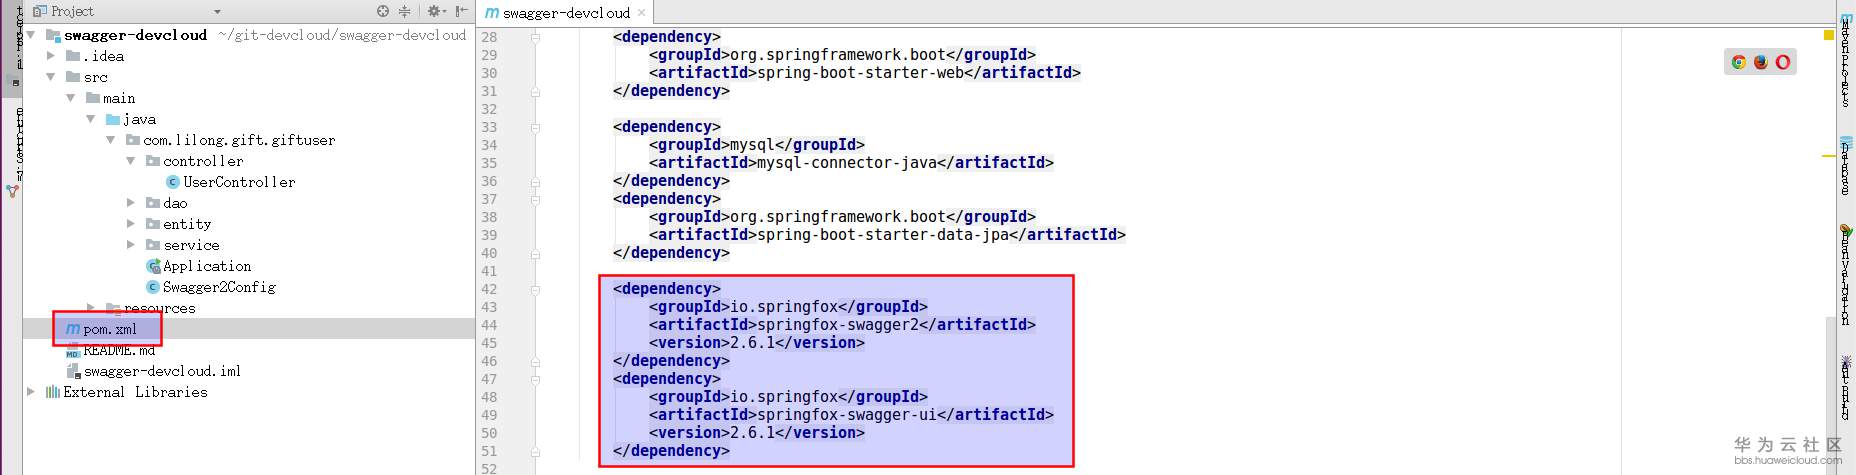Open the Project view dropdown
The width and height of the screenshot is (1856, 475).
click(217, 12)
